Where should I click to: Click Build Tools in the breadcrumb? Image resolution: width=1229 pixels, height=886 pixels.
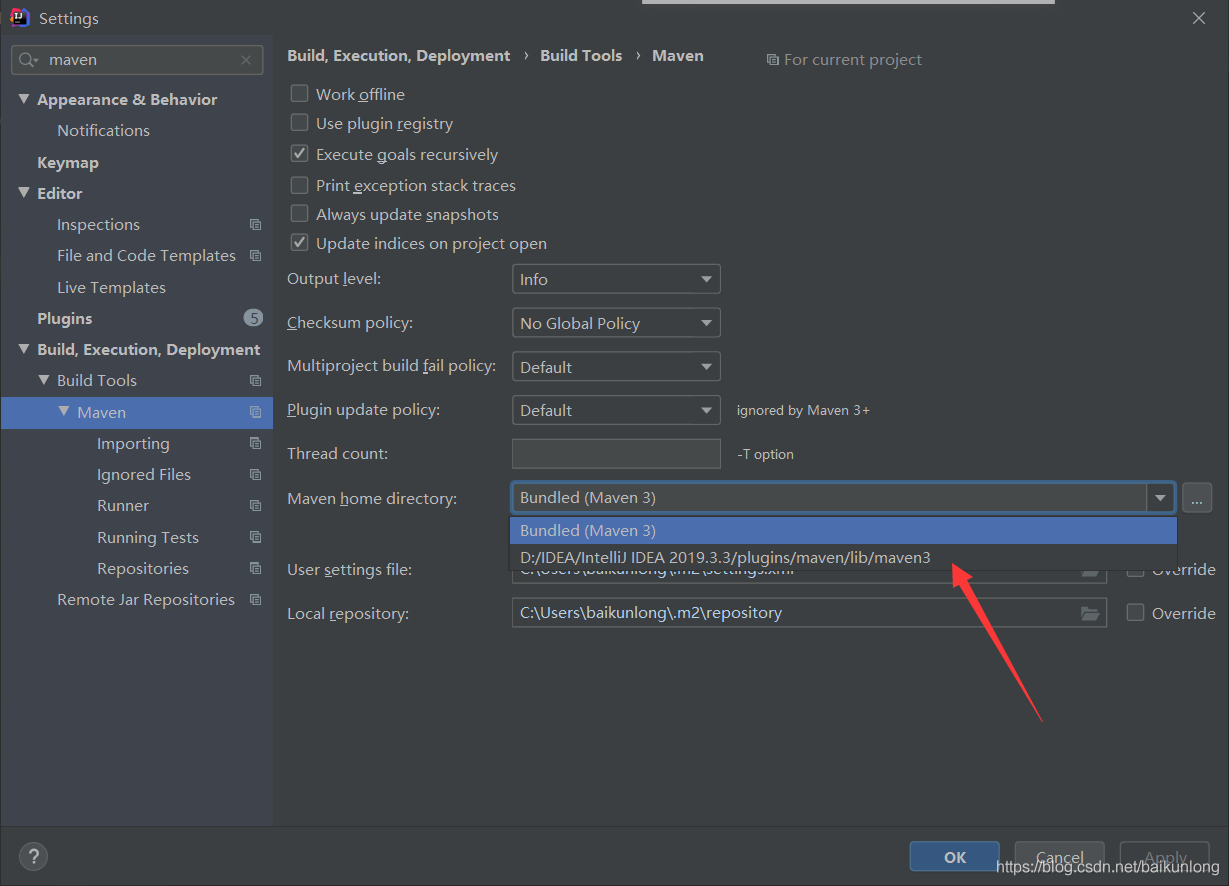[x=581, y=56]
